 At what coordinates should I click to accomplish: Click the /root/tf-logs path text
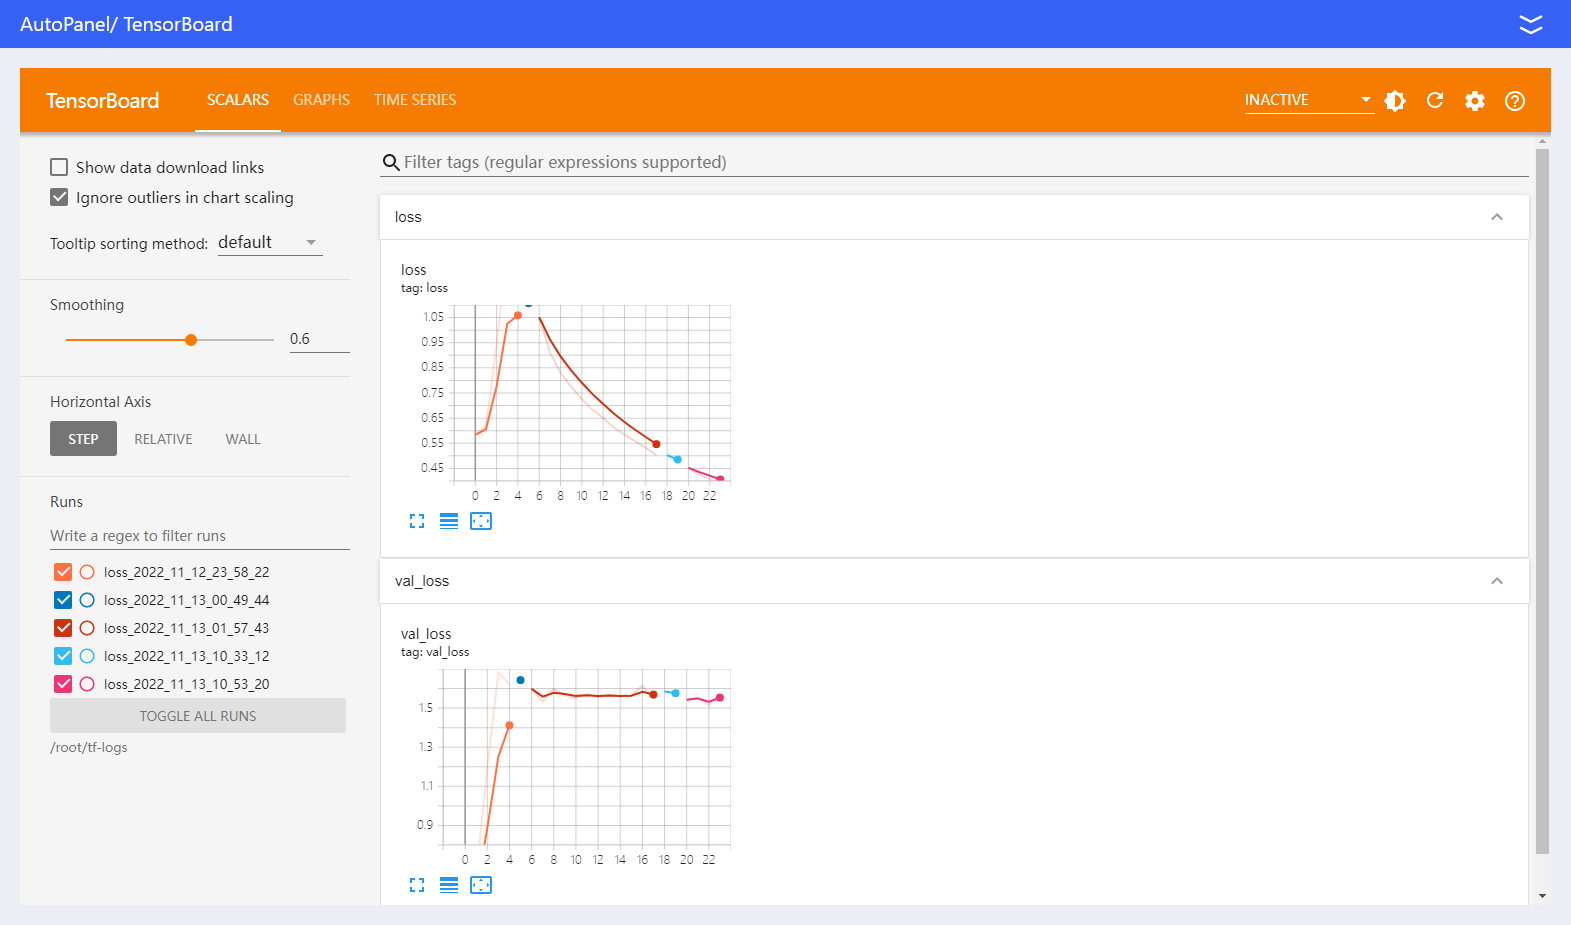click(x=89, y=747)
